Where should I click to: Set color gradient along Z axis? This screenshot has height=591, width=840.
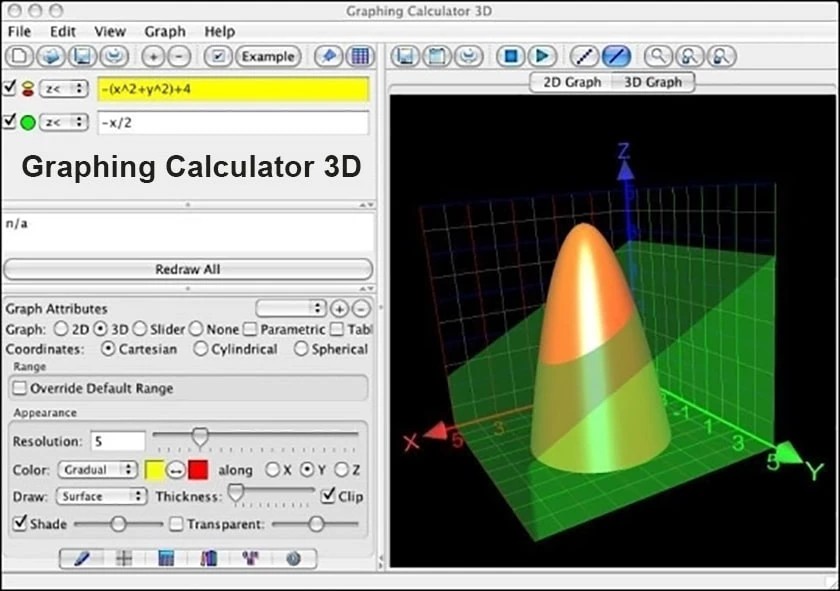(x=341, y=470)
